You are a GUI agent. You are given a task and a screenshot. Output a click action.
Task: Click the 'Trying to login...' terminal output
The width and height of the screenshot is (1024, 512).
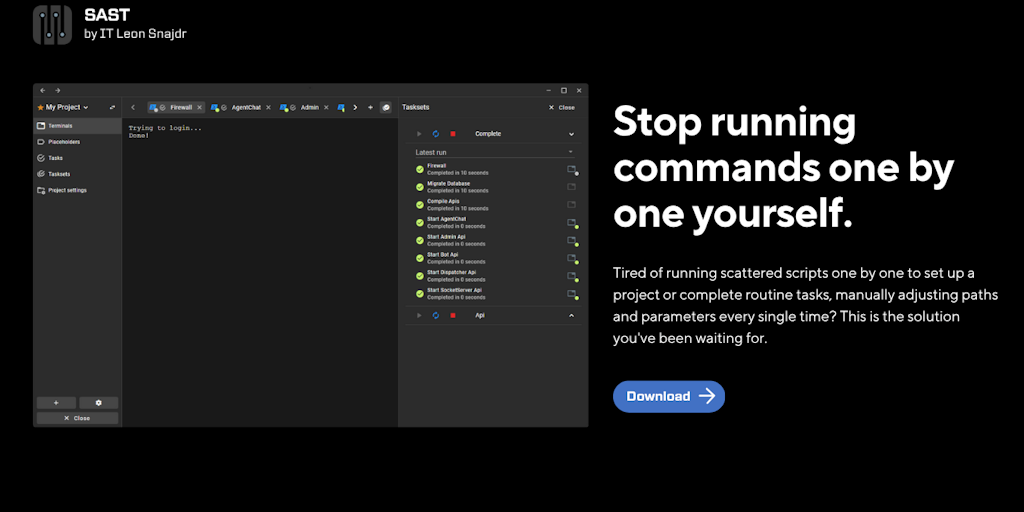(x=165, y=128)
